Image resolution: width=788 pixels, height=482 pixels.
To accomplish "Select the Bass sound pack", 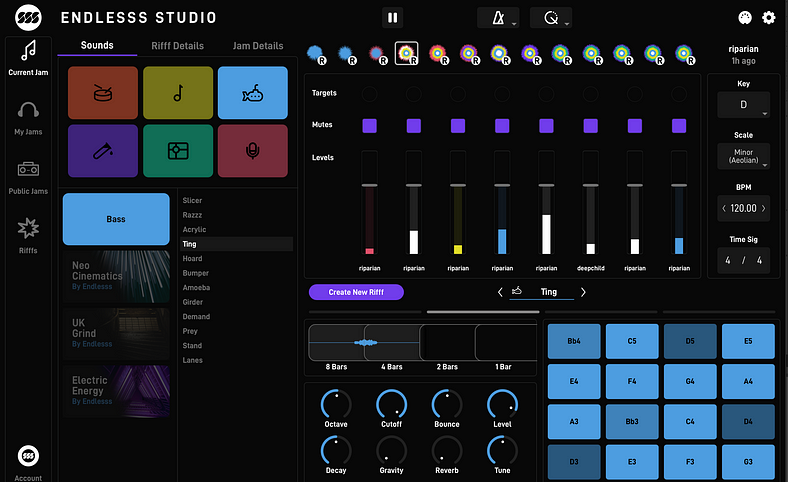I will pyautogui.click(x=116, y=219).
